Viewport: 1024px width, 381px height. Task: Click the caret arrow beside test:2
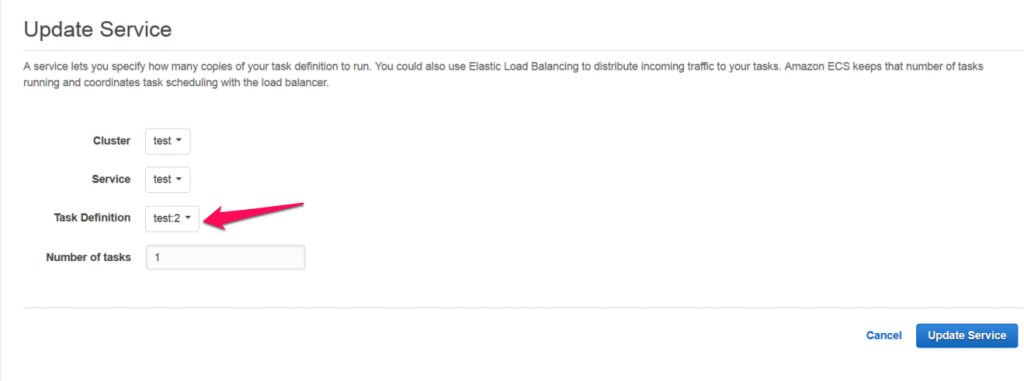coord(187,218)
